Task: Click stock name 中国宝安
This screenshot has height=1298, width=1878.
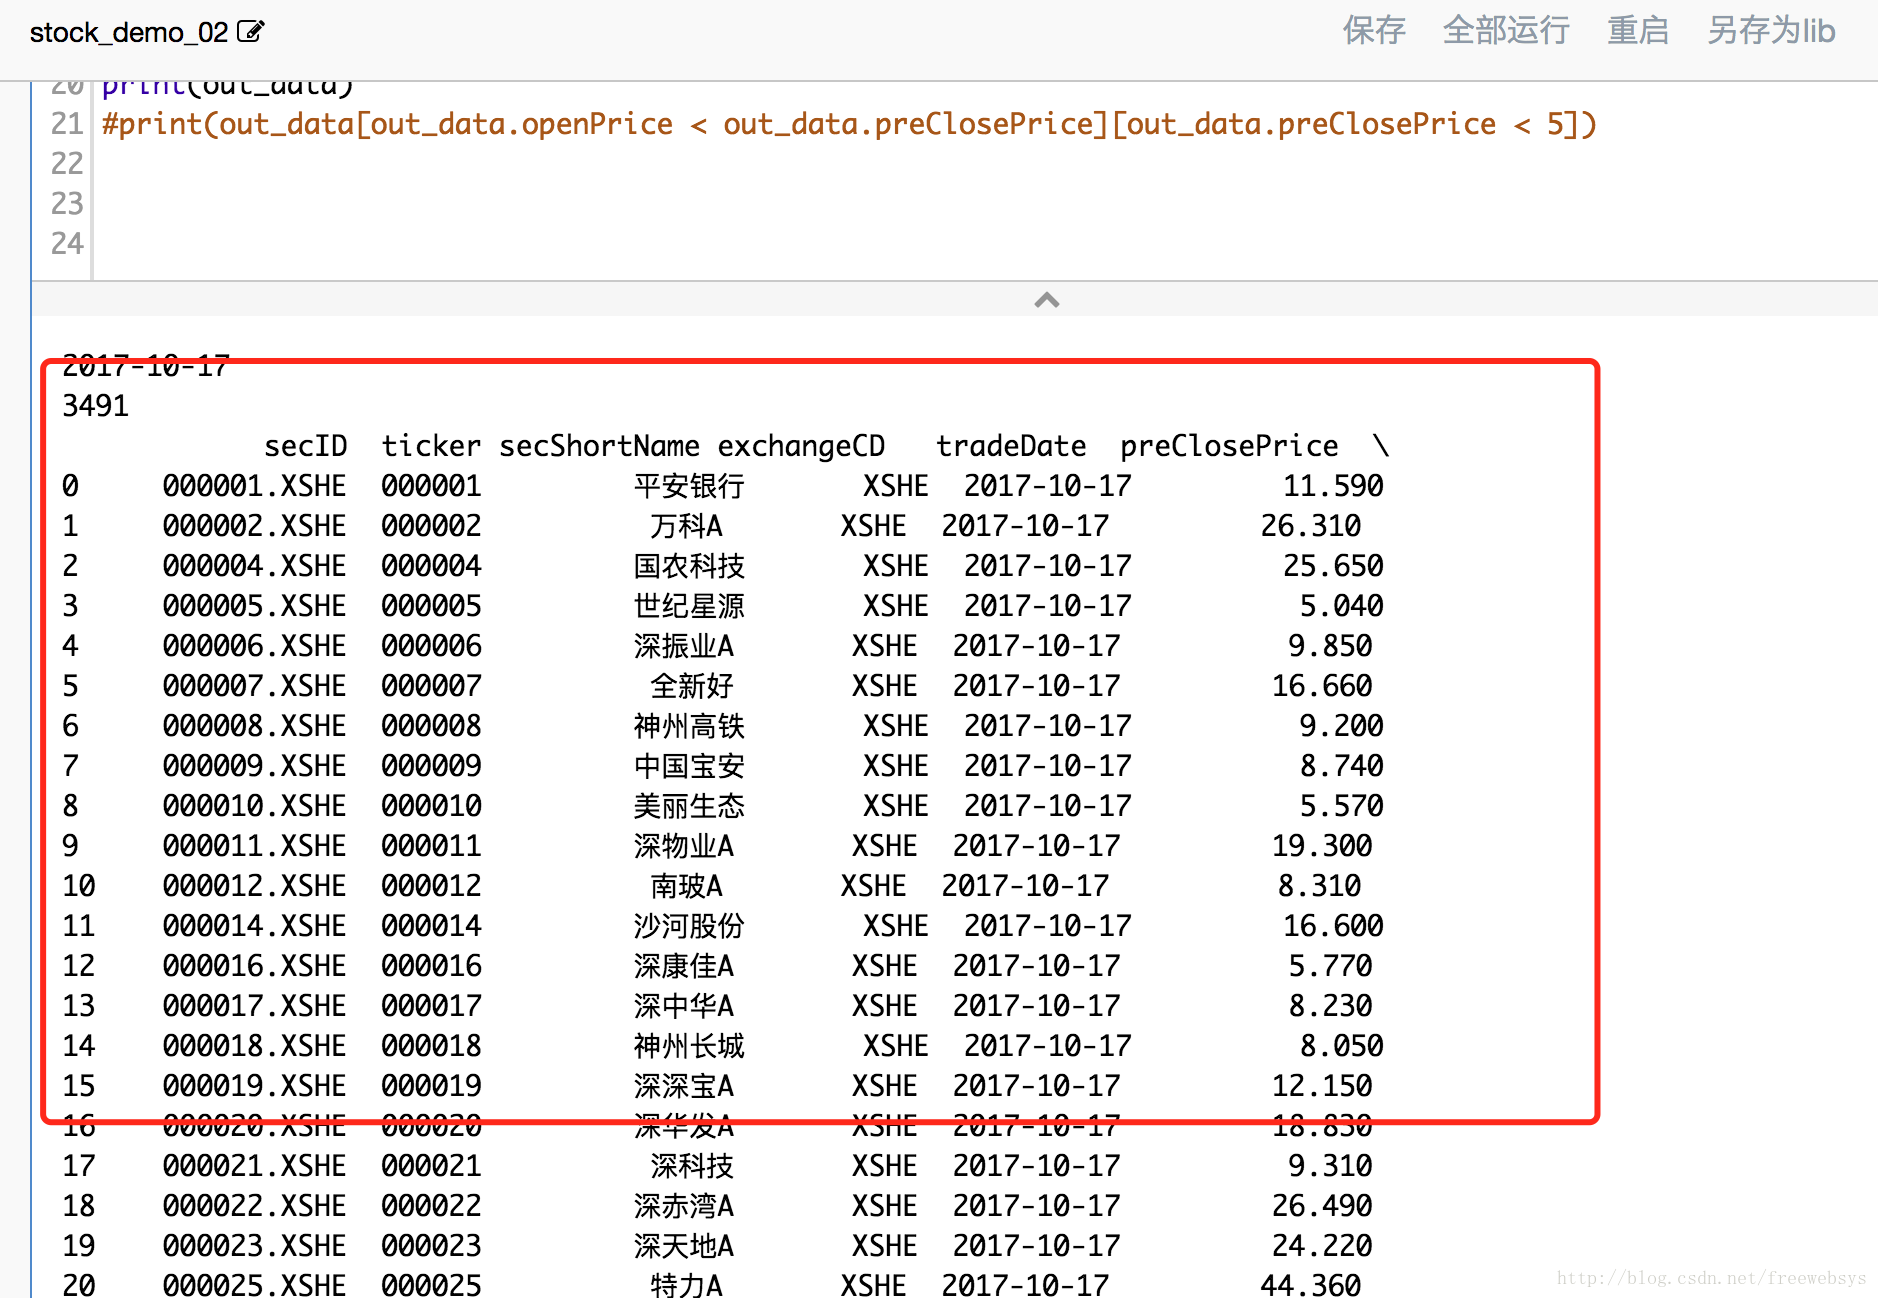Action: 689,766
